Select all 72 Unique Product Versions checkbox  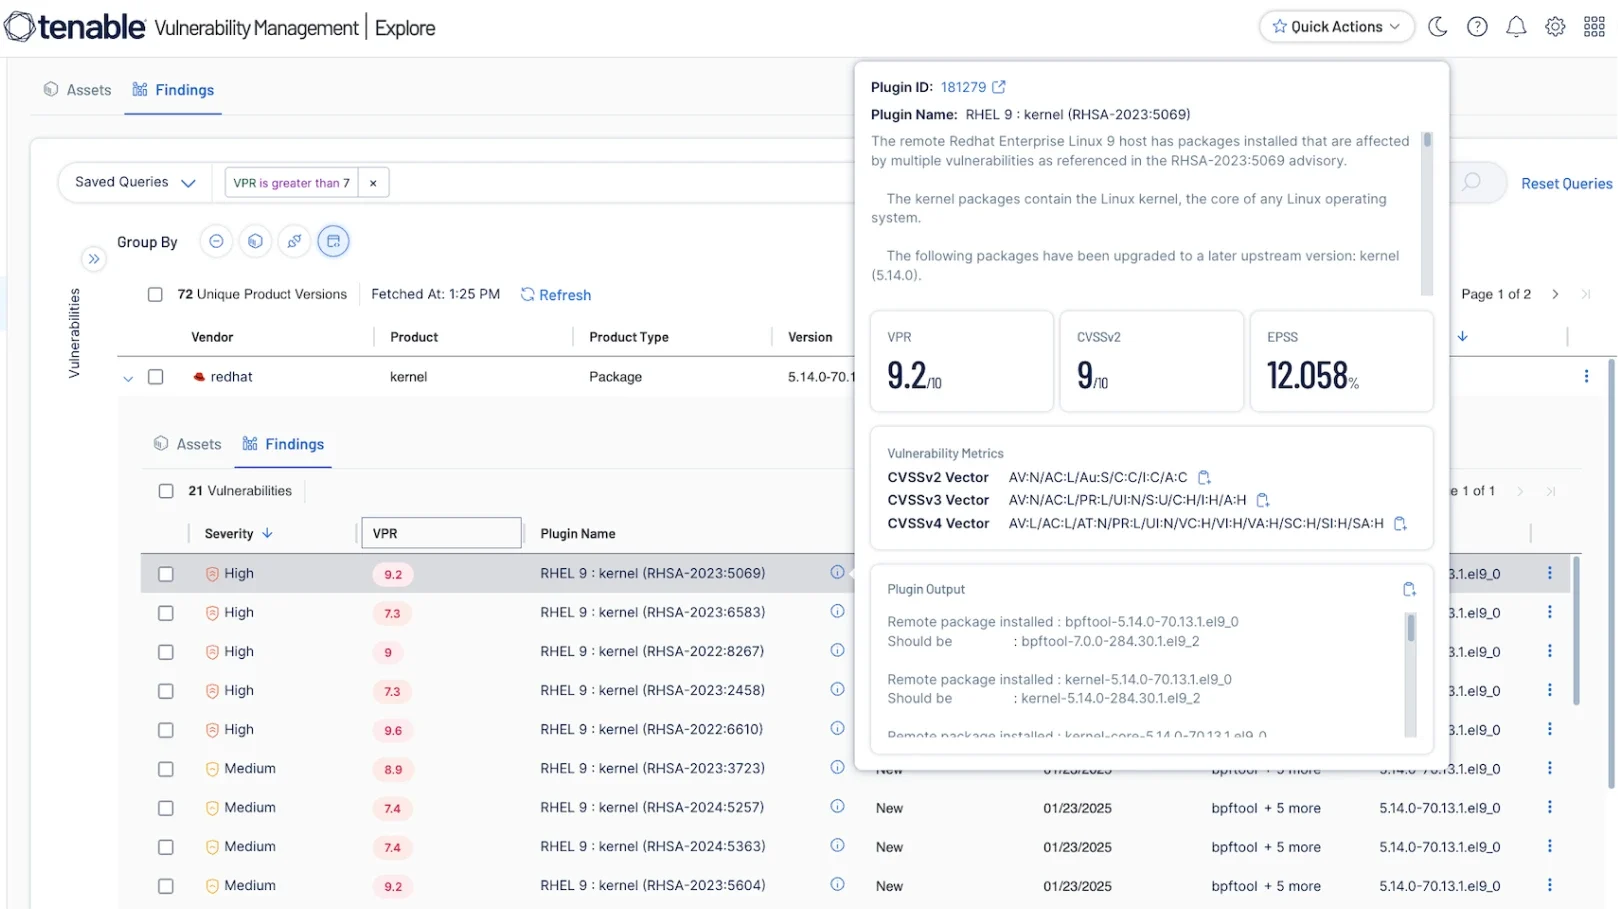click(155, 294)
